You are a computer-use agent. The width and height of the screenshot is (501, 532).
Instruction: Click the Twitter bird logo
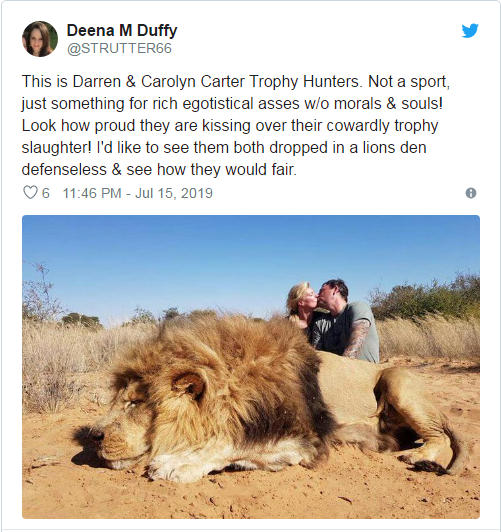[470, 31]
